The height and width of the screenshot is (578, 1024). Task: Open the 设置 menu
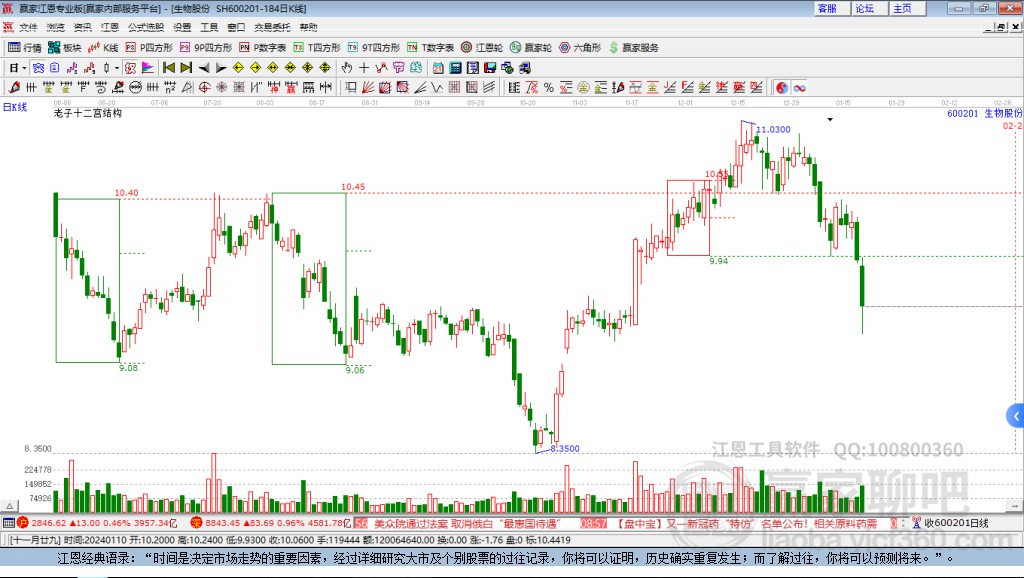tap(182, 27)
